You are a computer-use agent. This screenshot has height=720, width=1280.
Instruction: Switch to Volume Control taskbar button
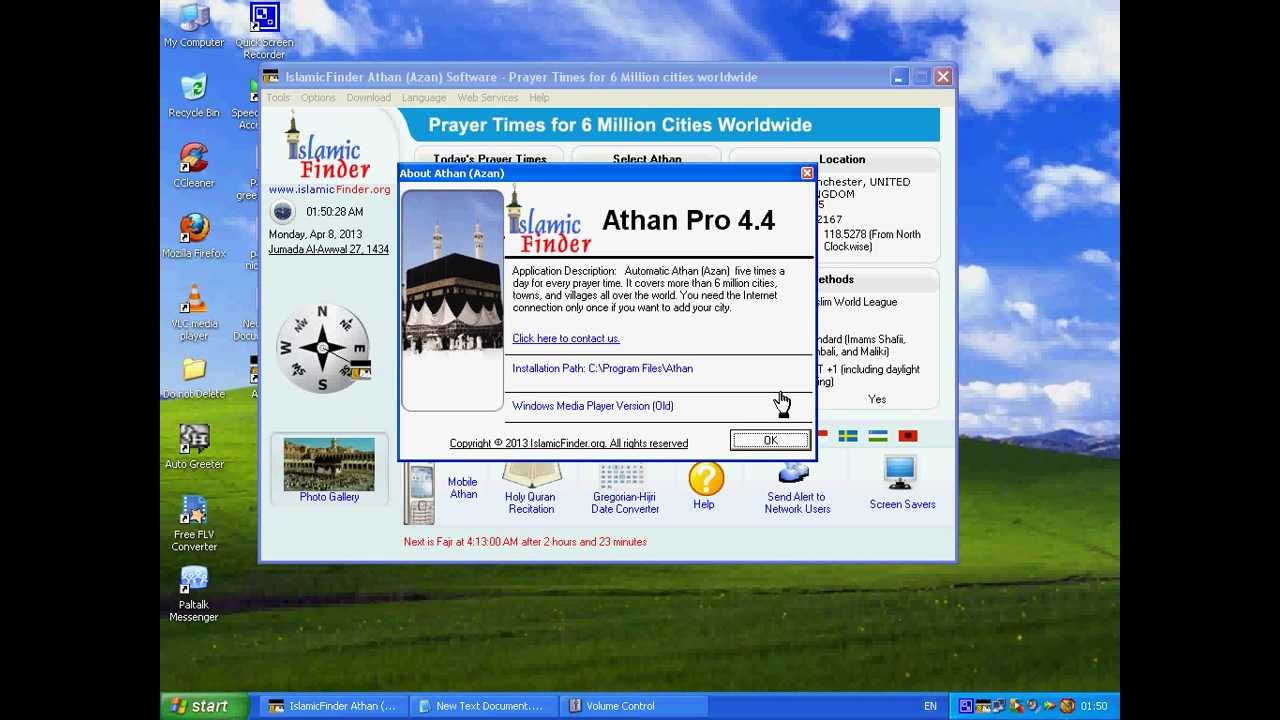click(634, 706)
